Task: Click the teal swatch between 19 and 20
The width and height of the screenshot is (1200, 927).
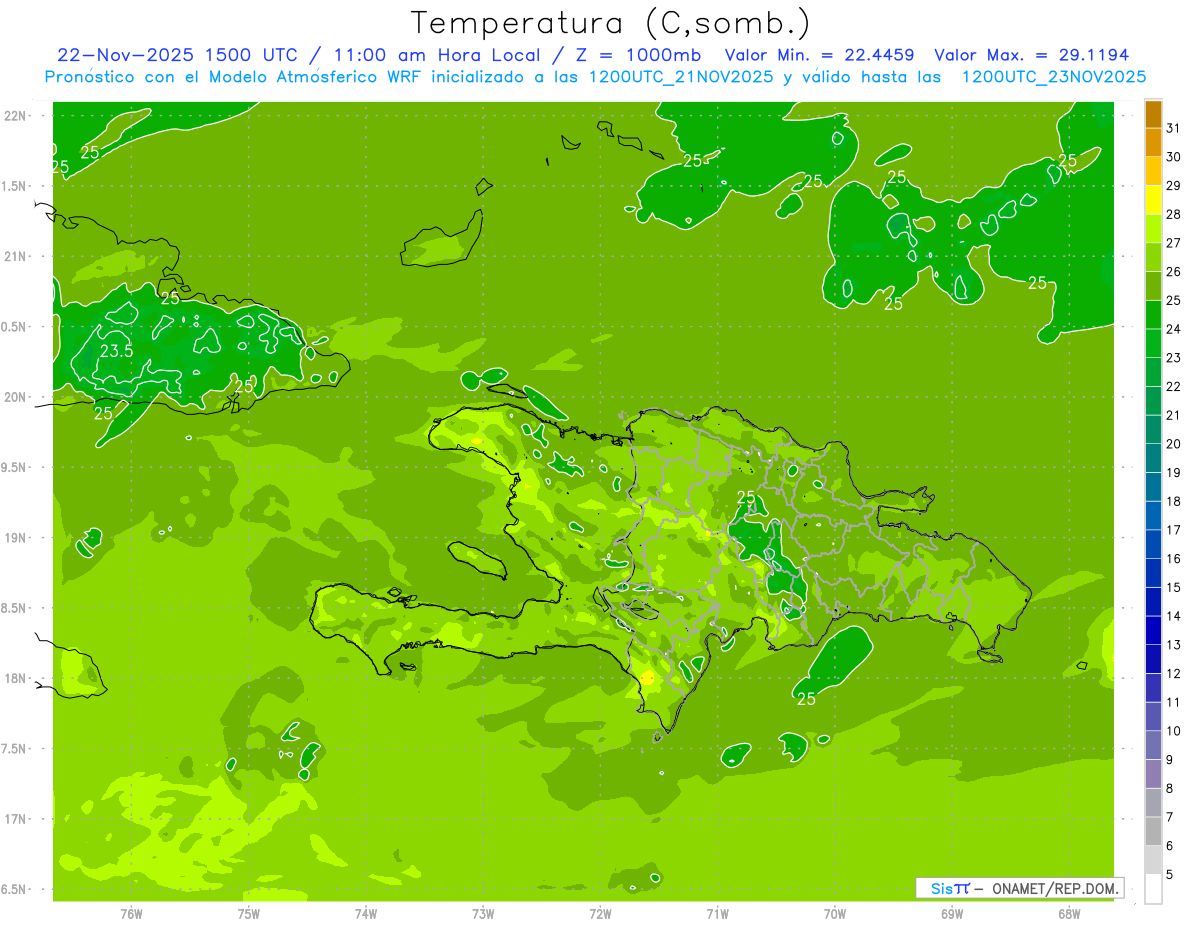Action: click(1153, 458)
